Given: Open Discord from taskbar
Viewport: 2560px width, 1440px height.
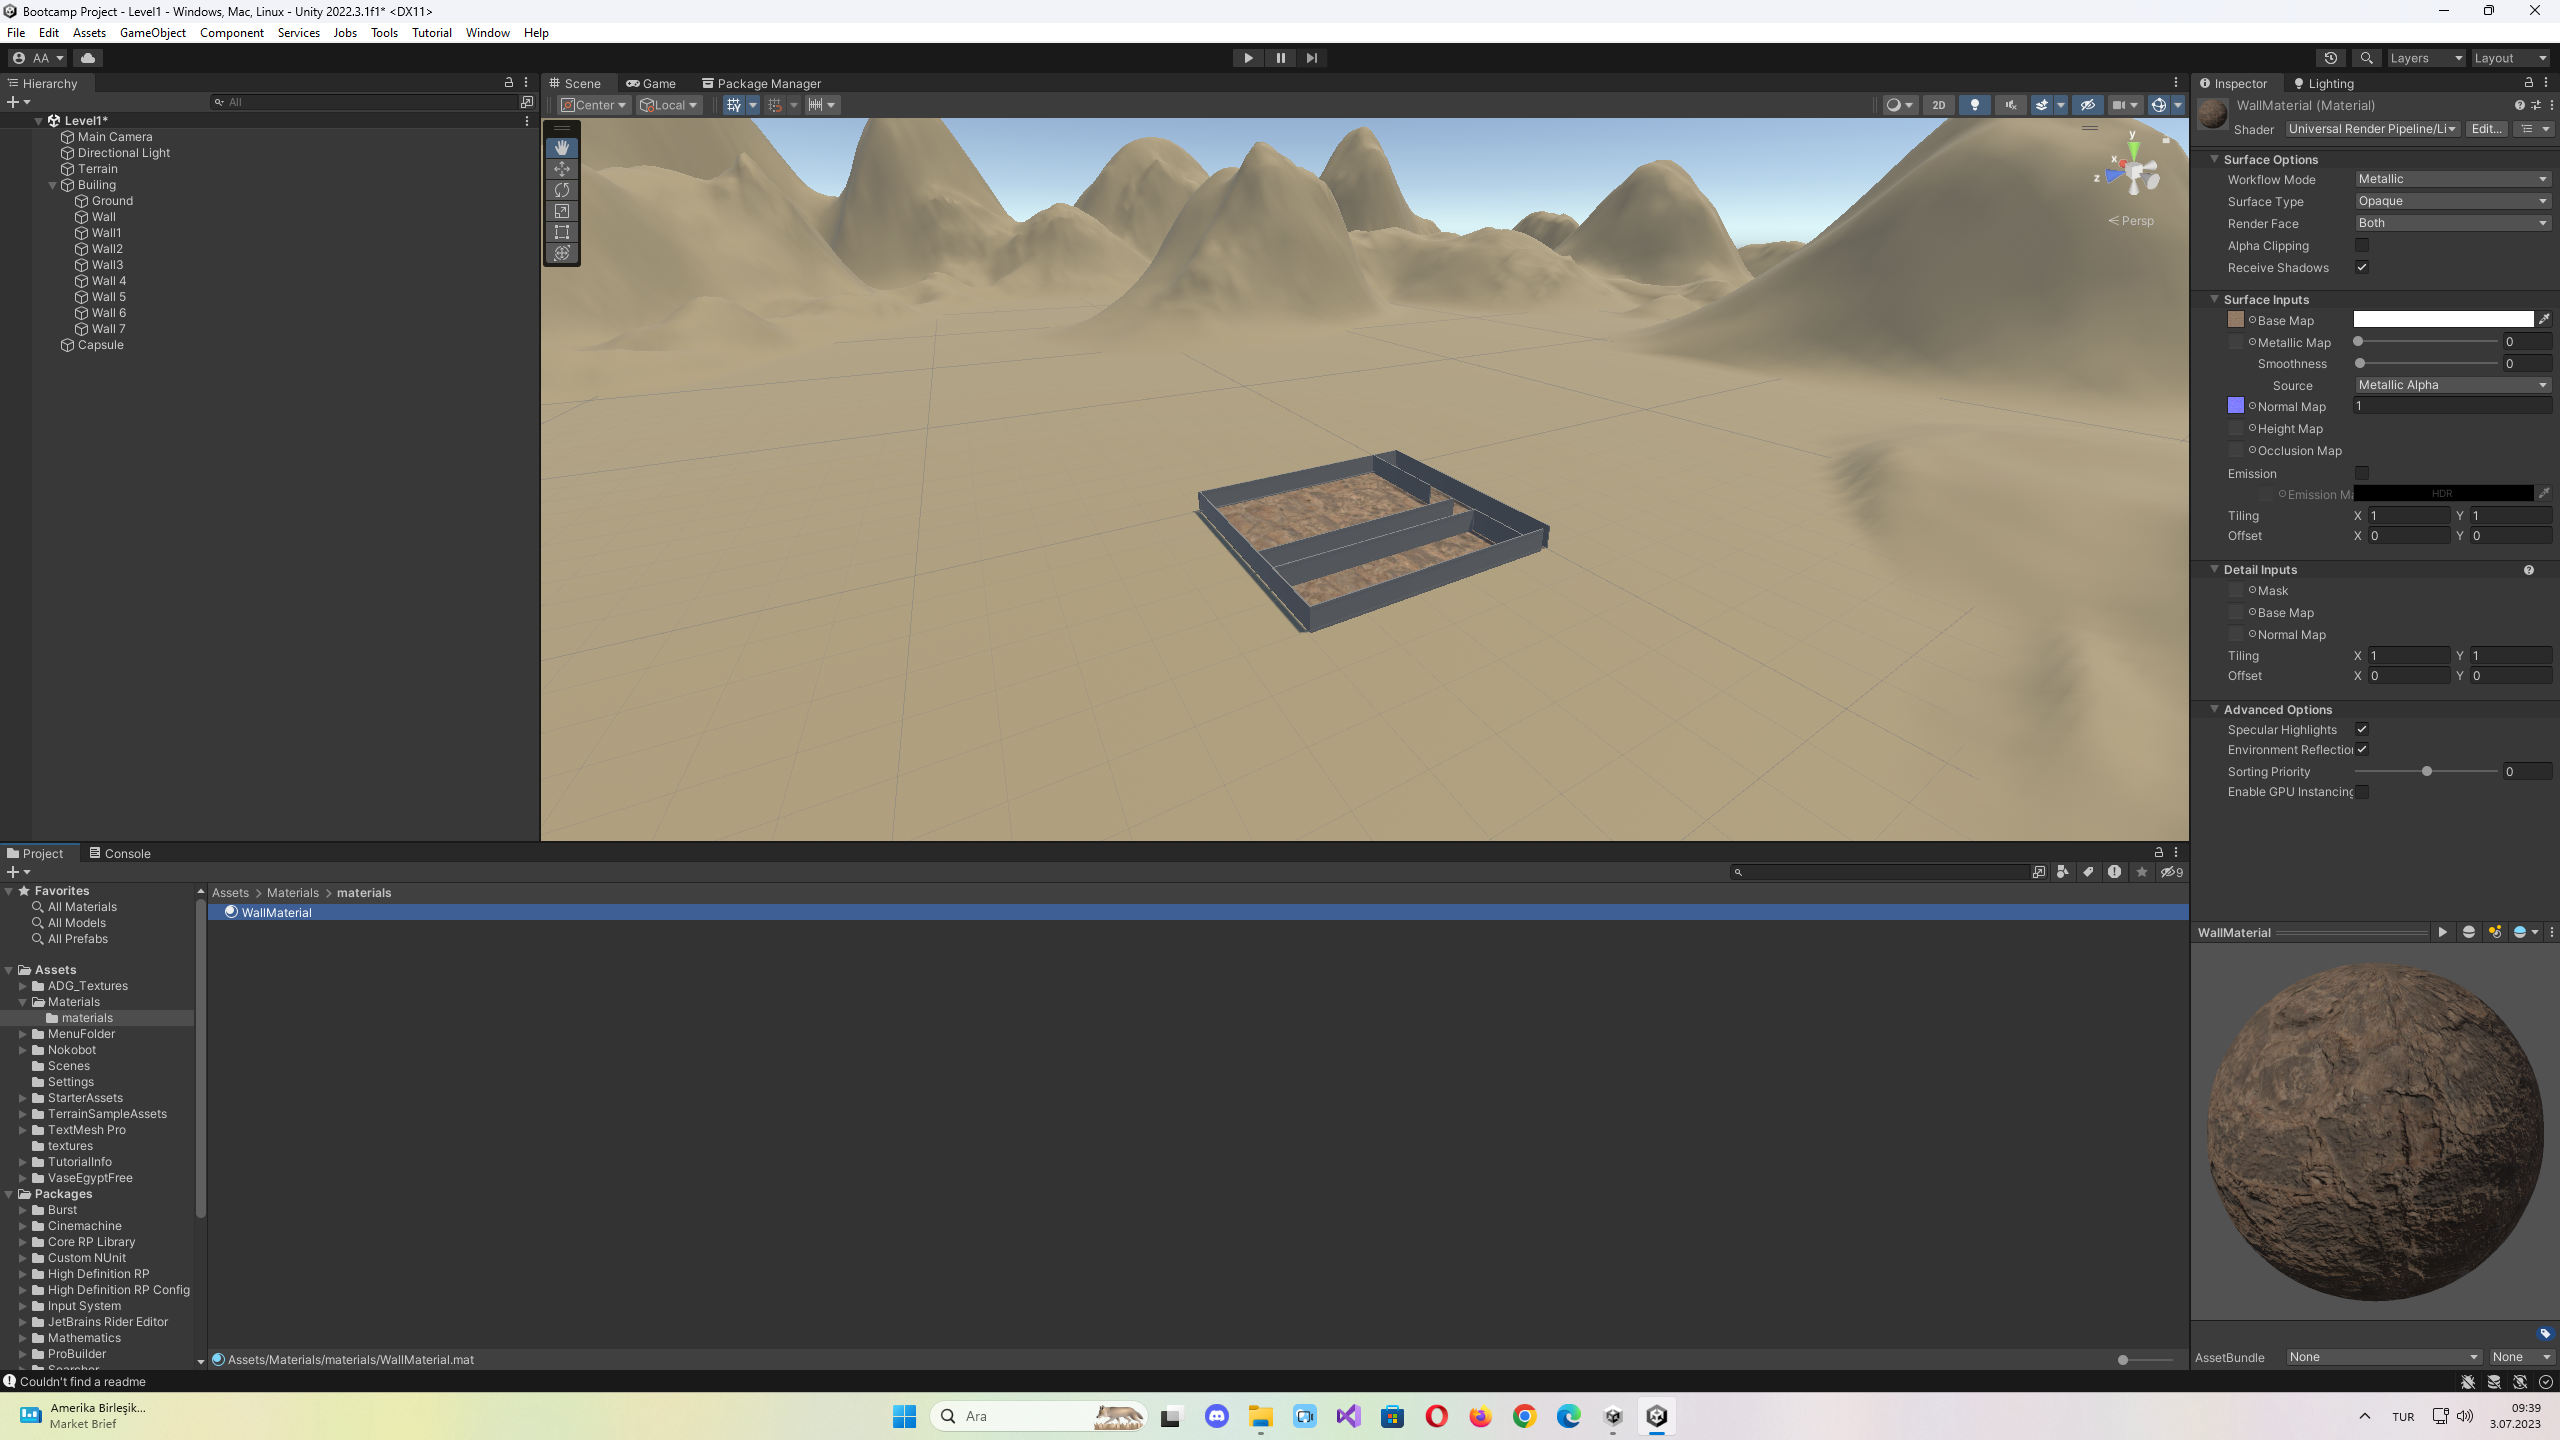Looking at the screenshot, I should click(x=1216, y=1416).
